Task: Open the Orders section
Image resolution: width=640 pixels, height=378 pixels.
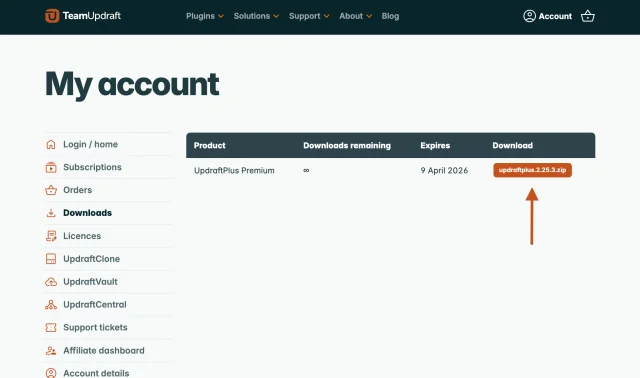Action: 78,190
